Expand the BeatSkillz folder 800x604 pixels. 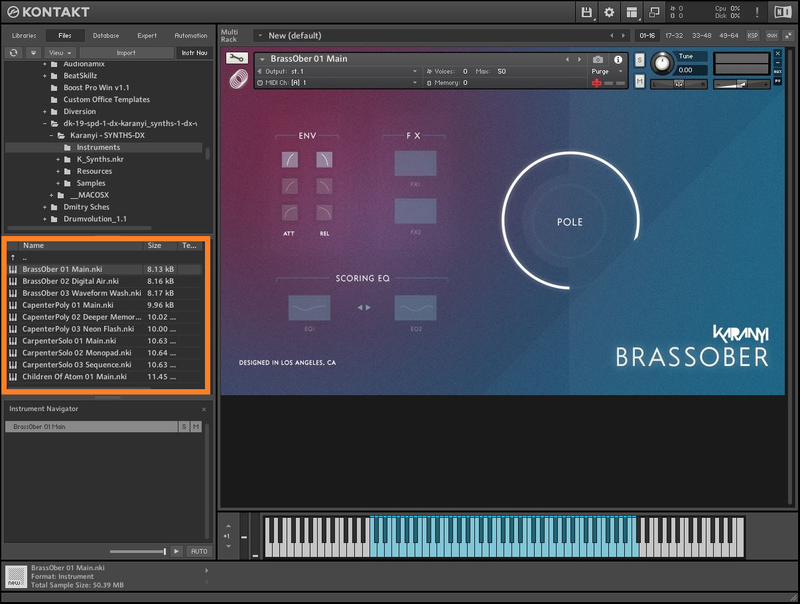(45, 75)
